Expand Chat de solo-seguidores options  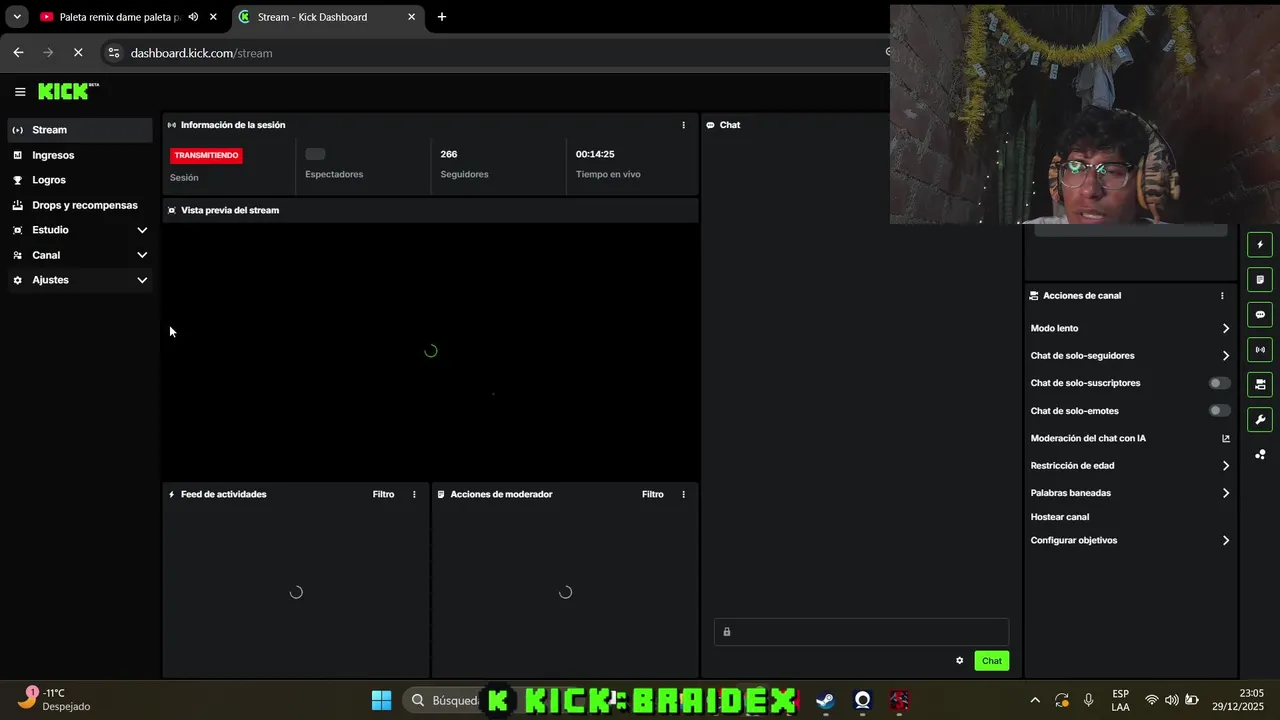(1226, 356)
